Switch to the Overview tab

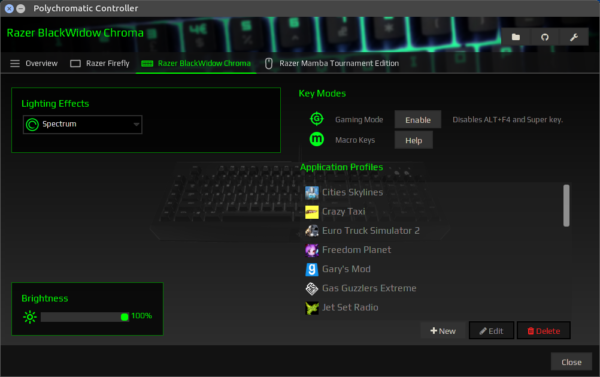(x=34, y=64)
